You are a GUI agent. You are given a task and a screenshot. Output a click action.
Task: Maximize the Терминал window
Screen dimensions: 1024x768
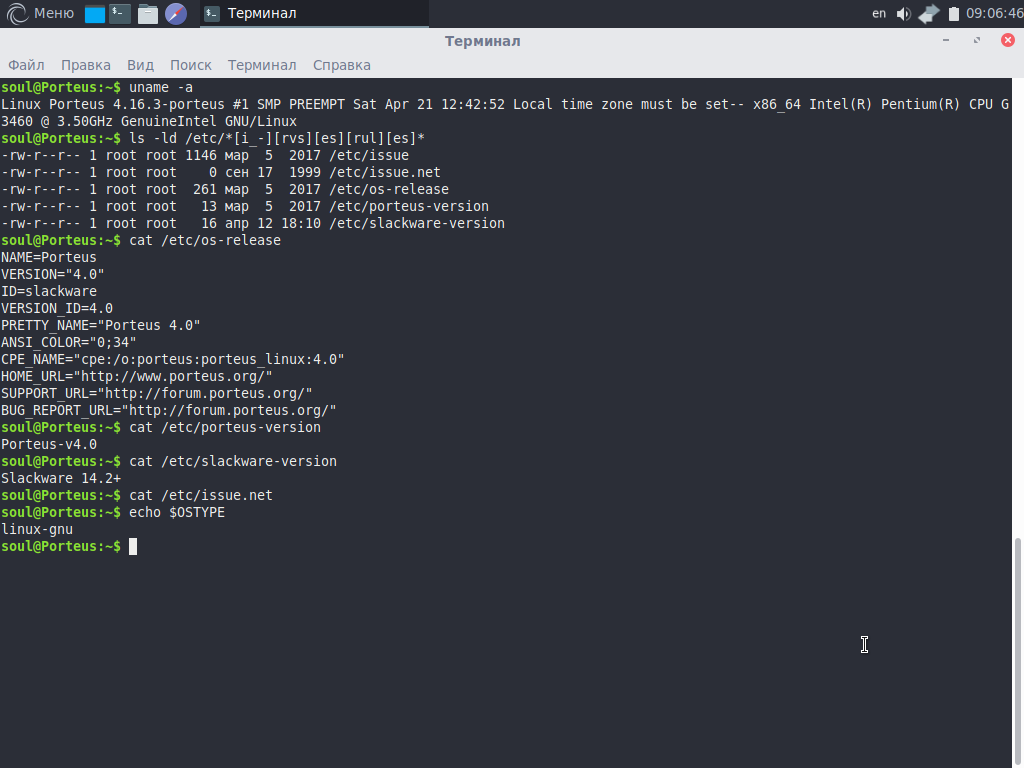pyautogui.click(x=977, y=40)
